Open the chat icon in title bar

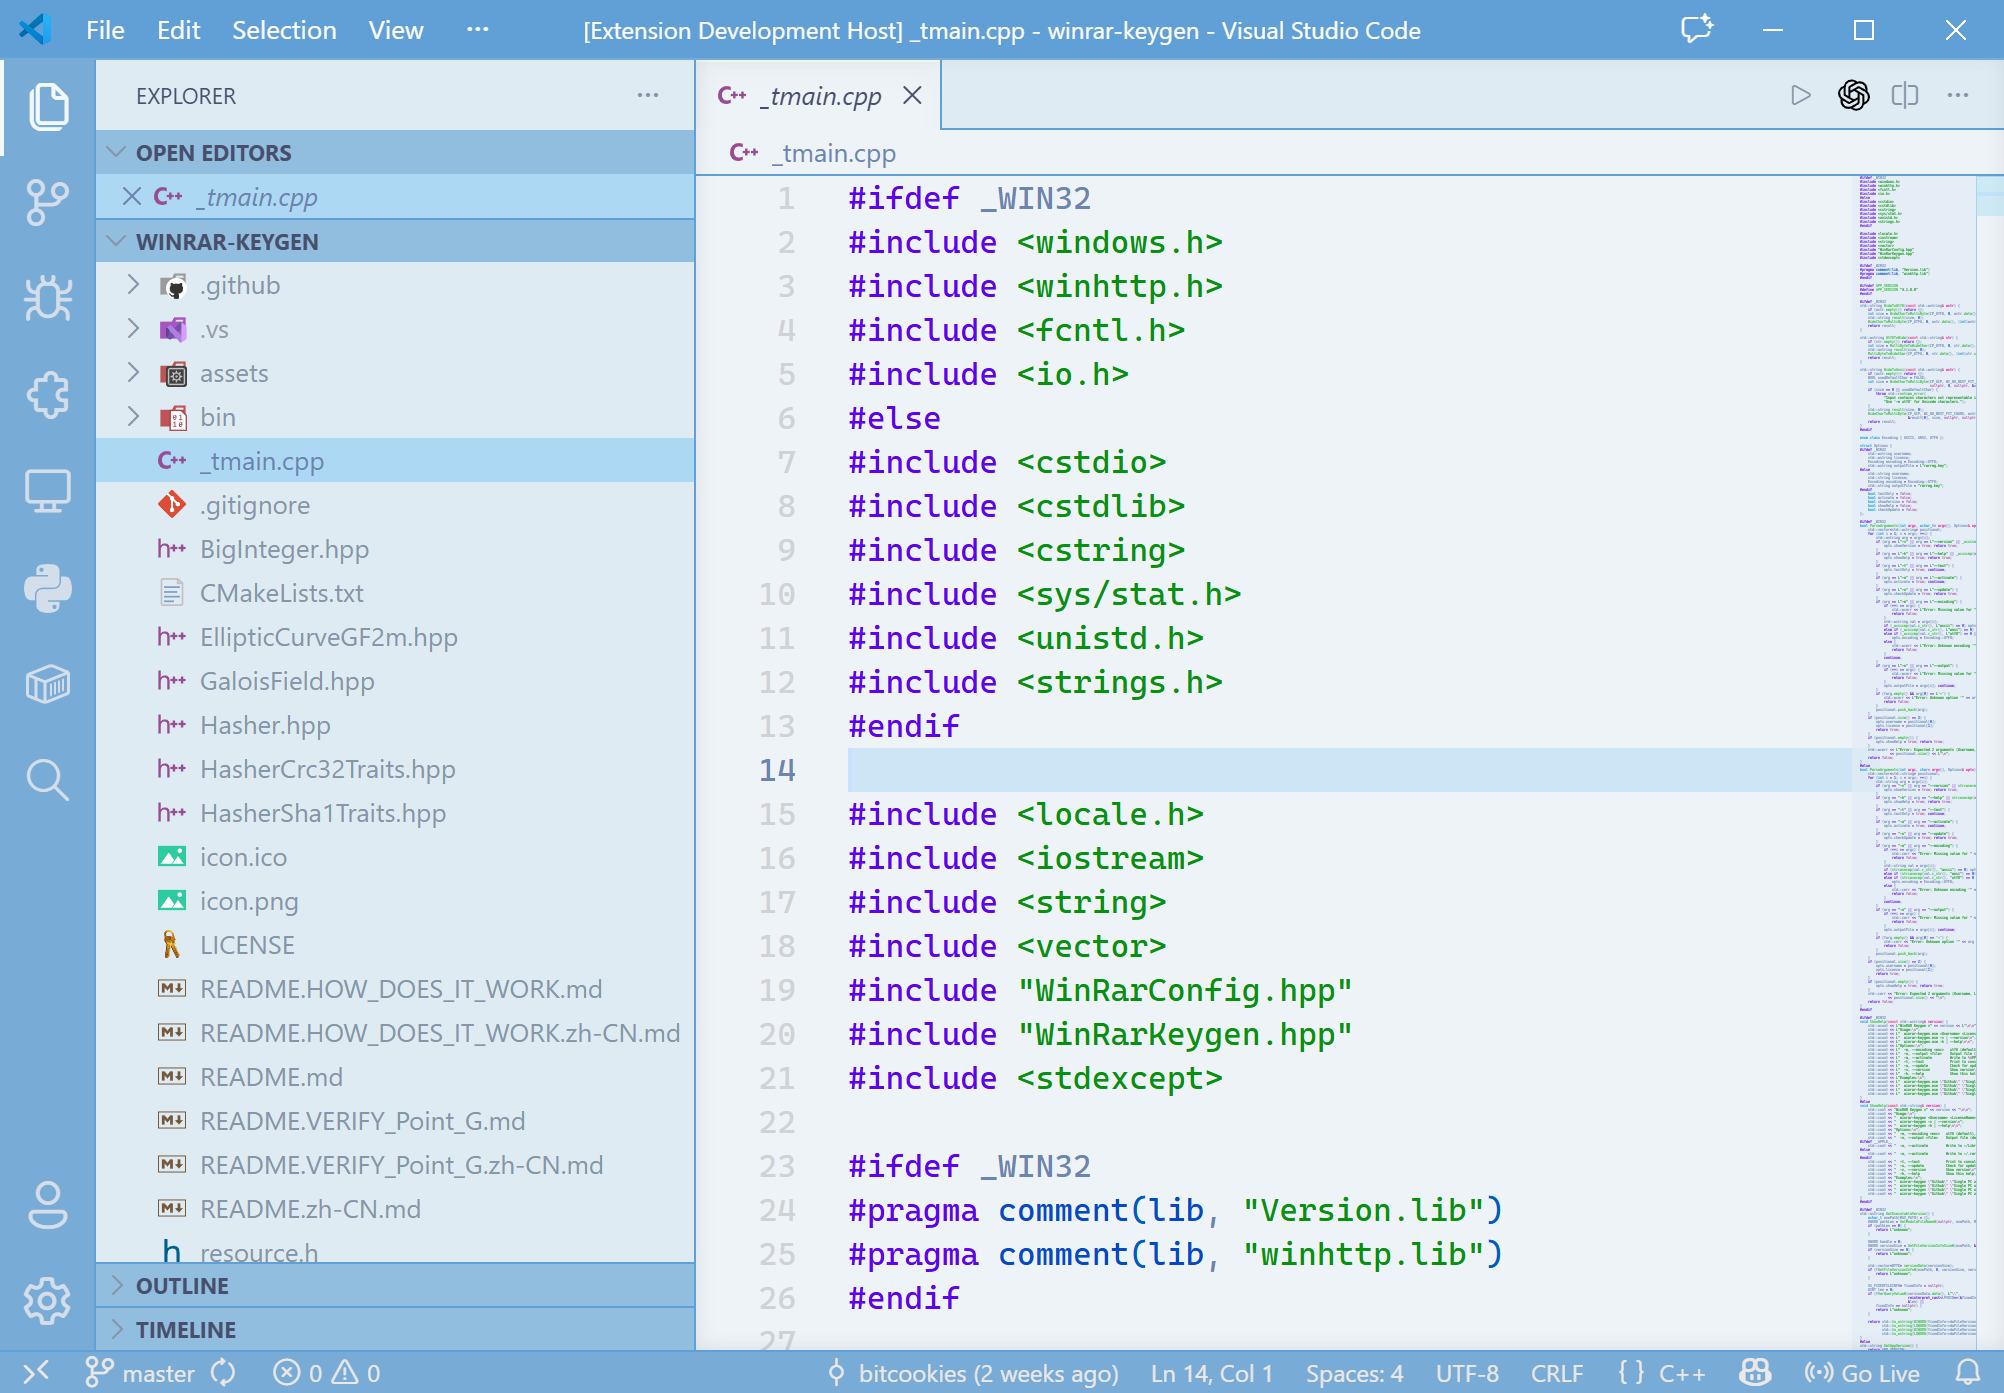click(1697, 30)
